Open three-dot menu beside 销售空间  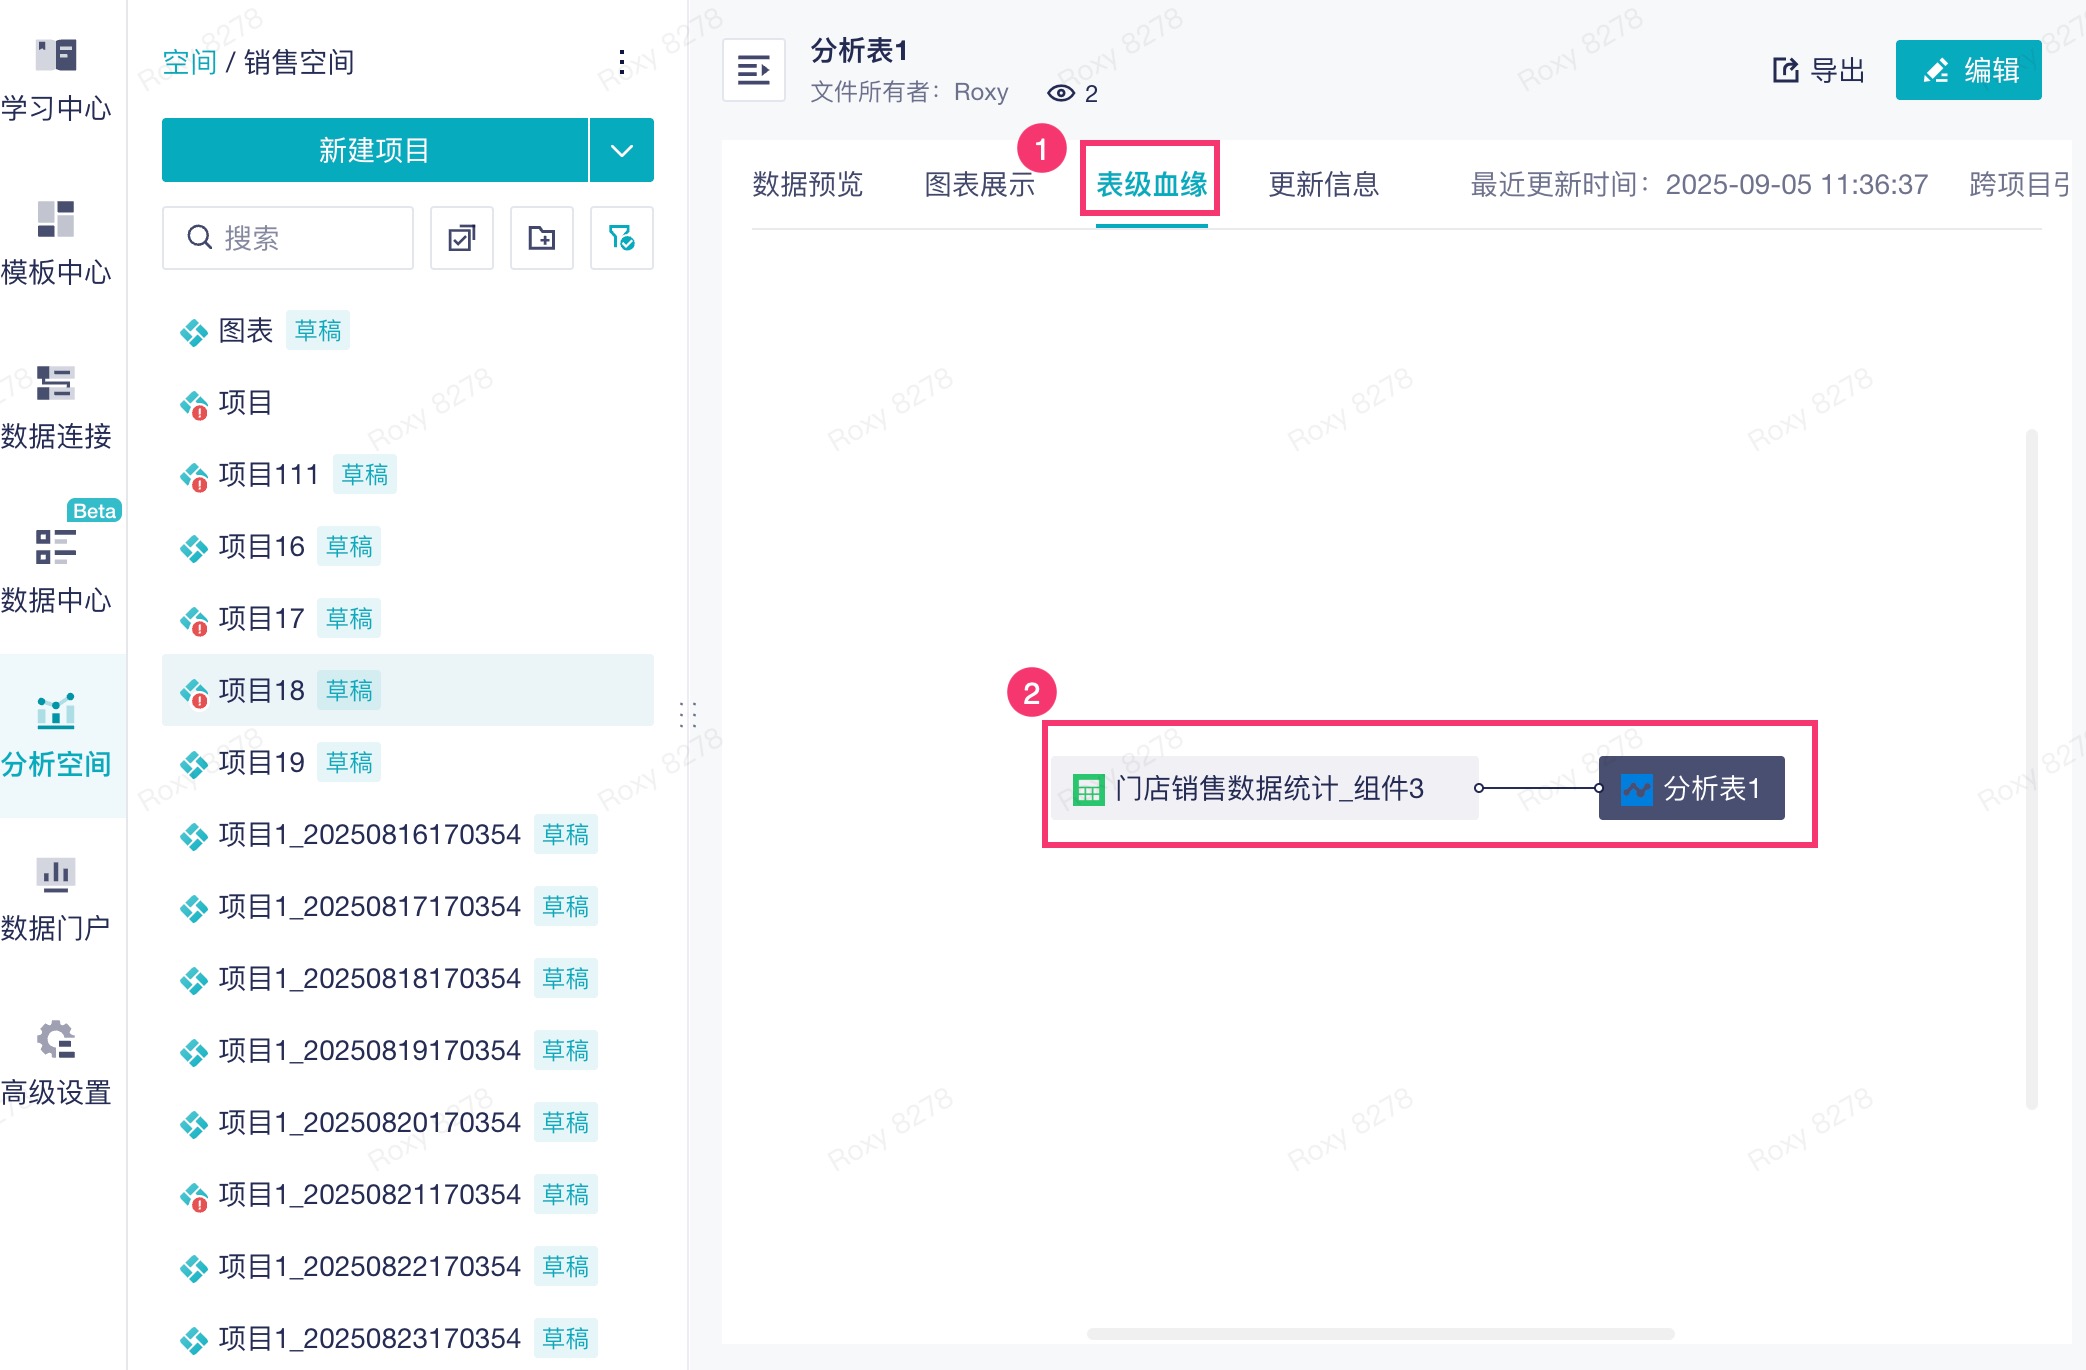pos(622,62)
